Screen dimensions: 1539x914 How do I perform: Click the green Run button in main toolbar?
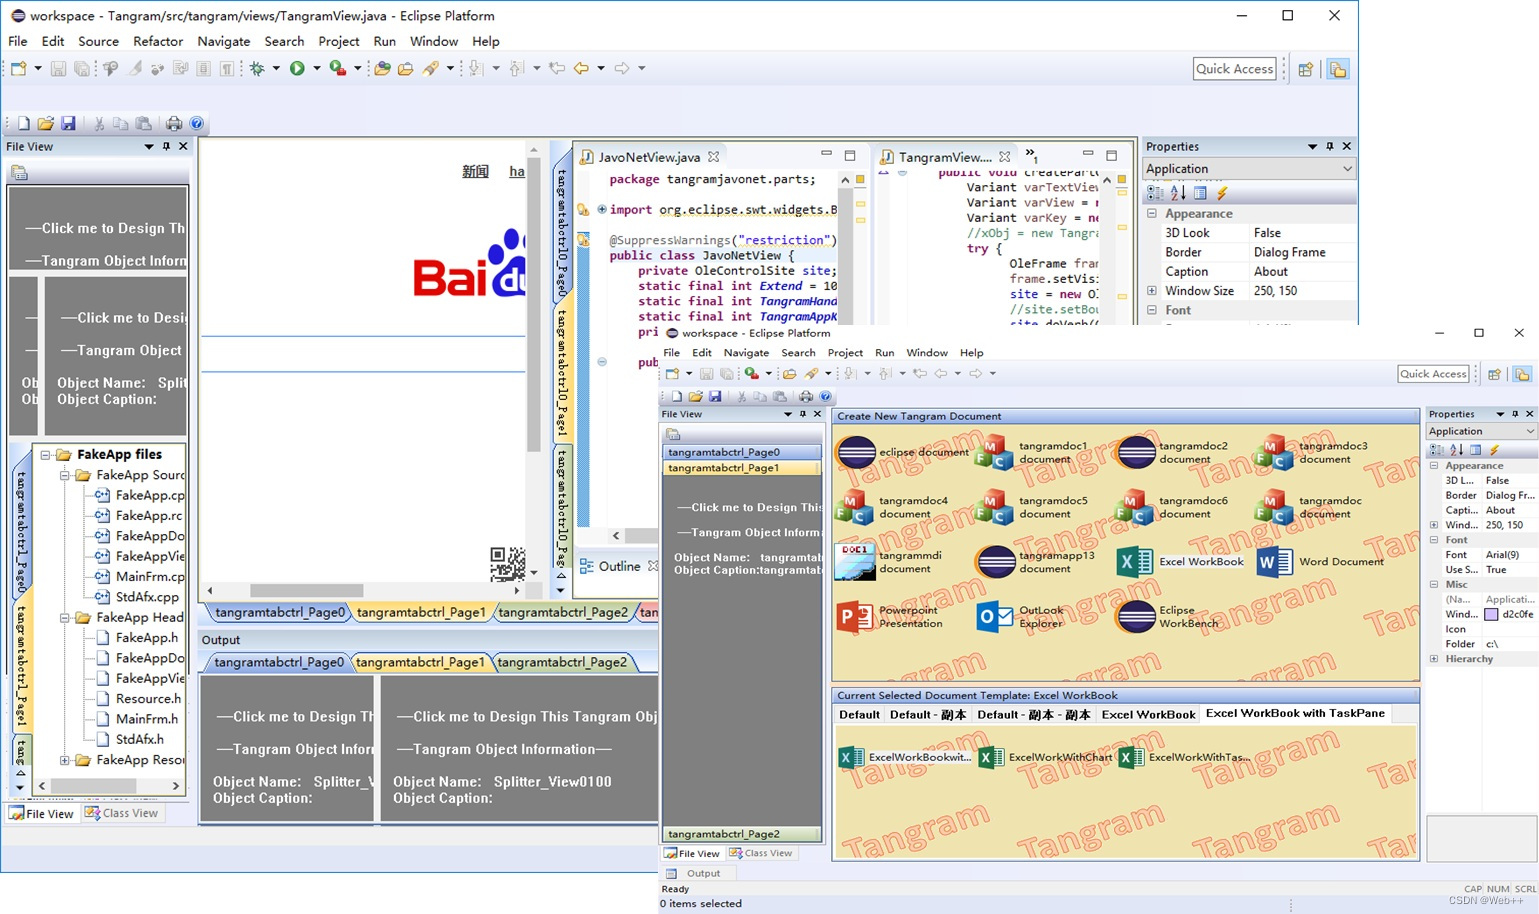coord(297,68)
